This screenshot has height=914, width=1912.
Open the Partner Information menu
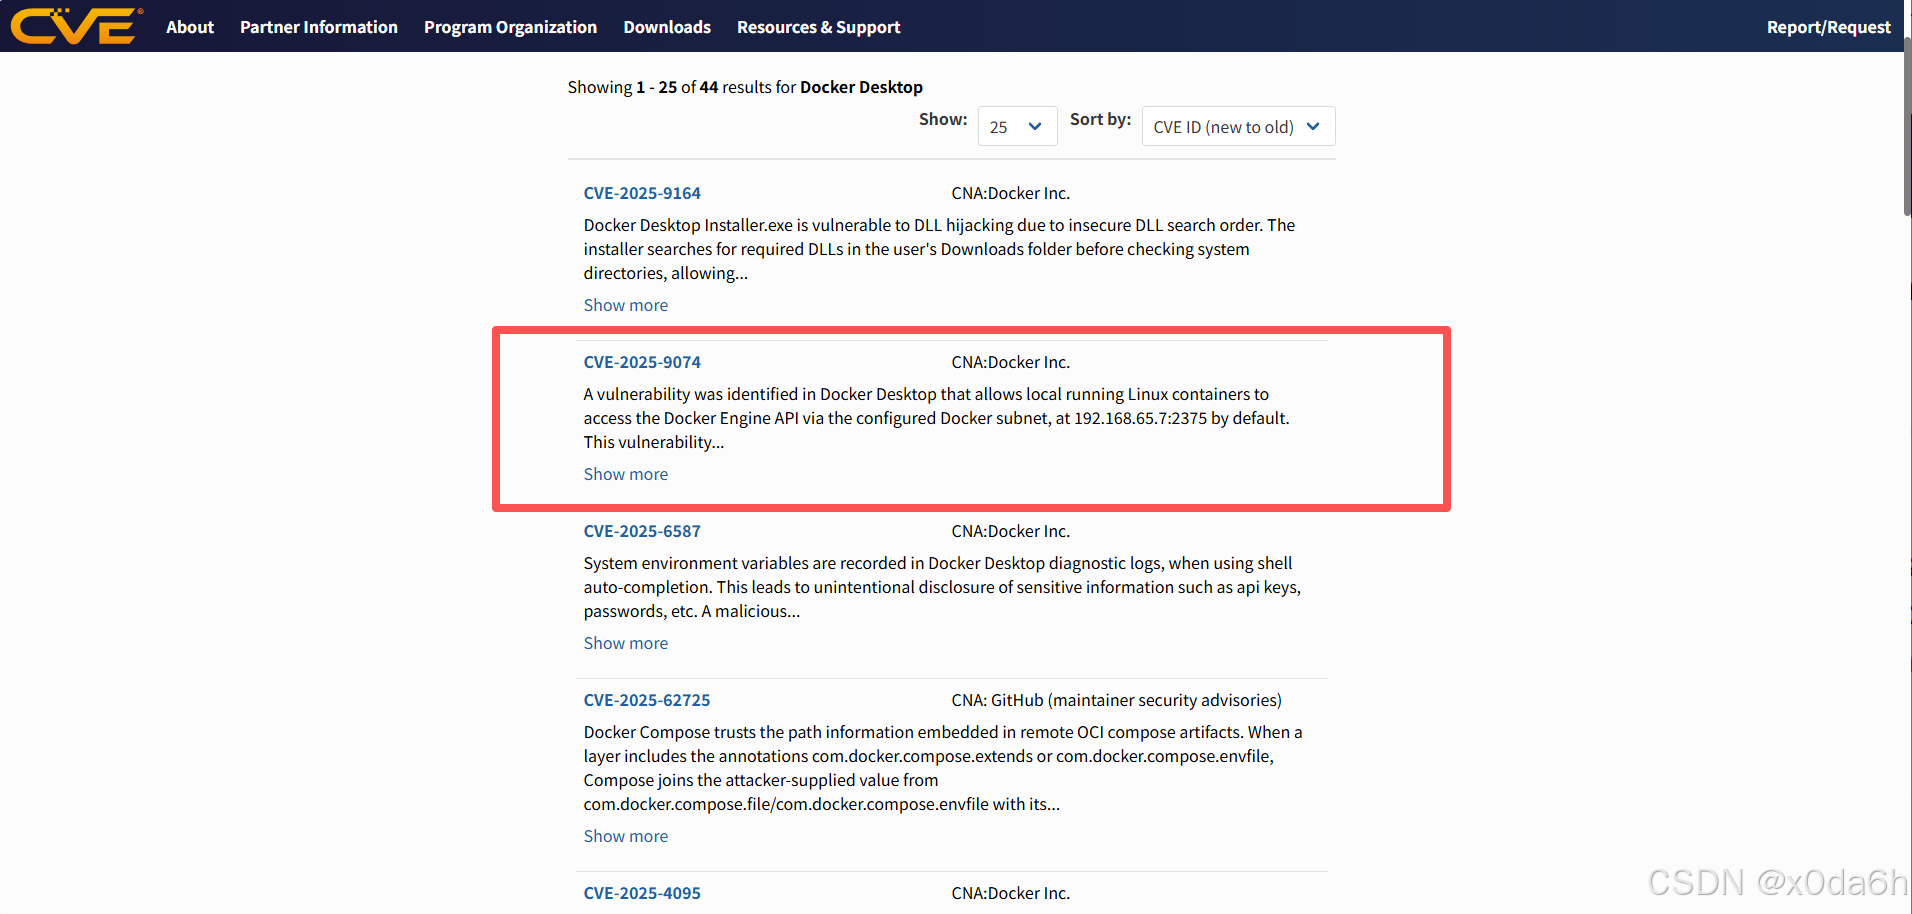pyautogui.click(x=319, y=27)
